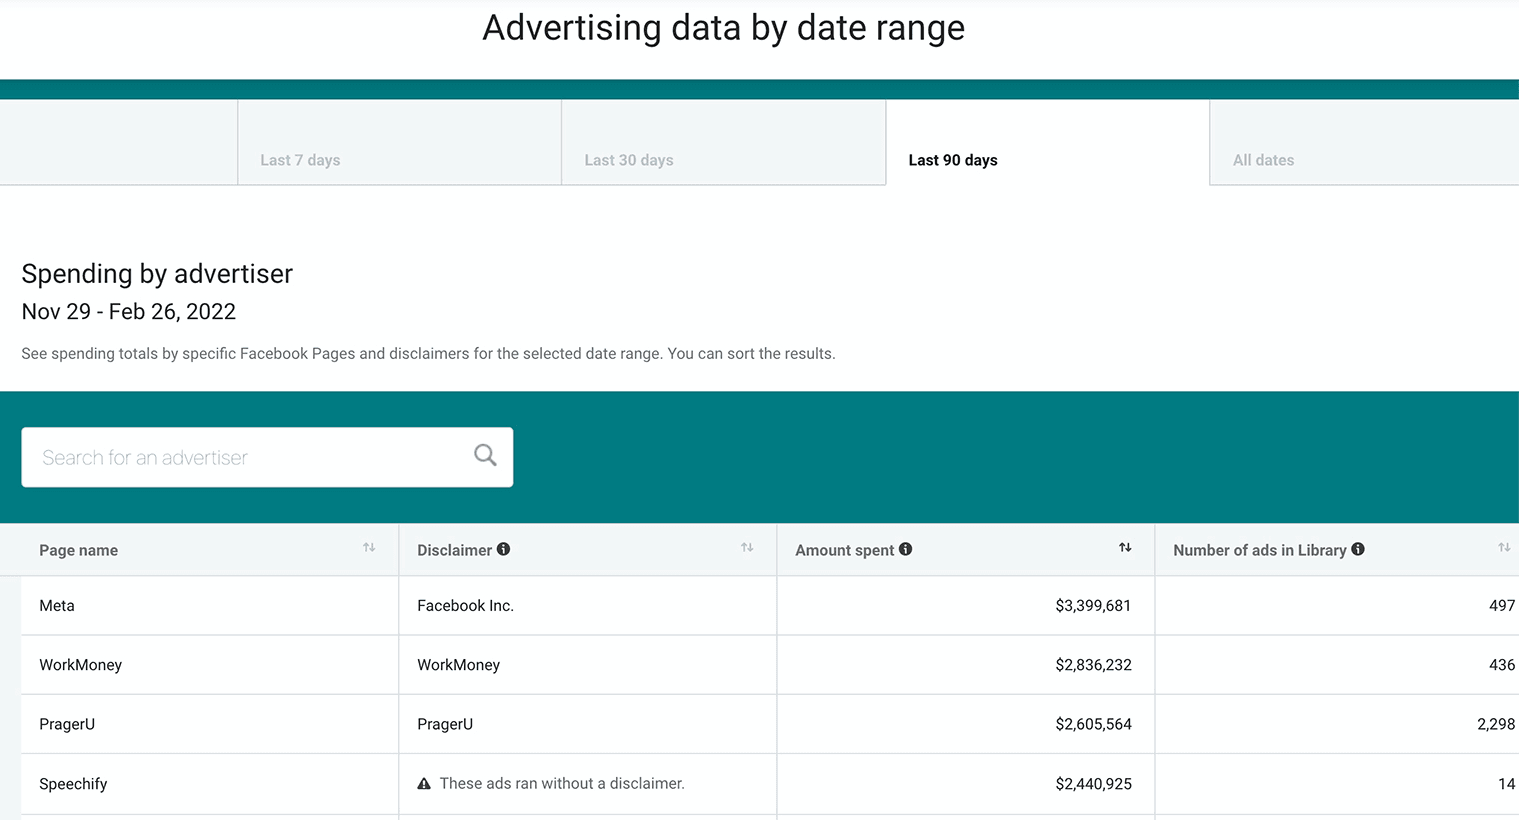Click the Spending by advertiser heading
The image size is (1519, 820).
pyautogui.click(x=157, y=274)
